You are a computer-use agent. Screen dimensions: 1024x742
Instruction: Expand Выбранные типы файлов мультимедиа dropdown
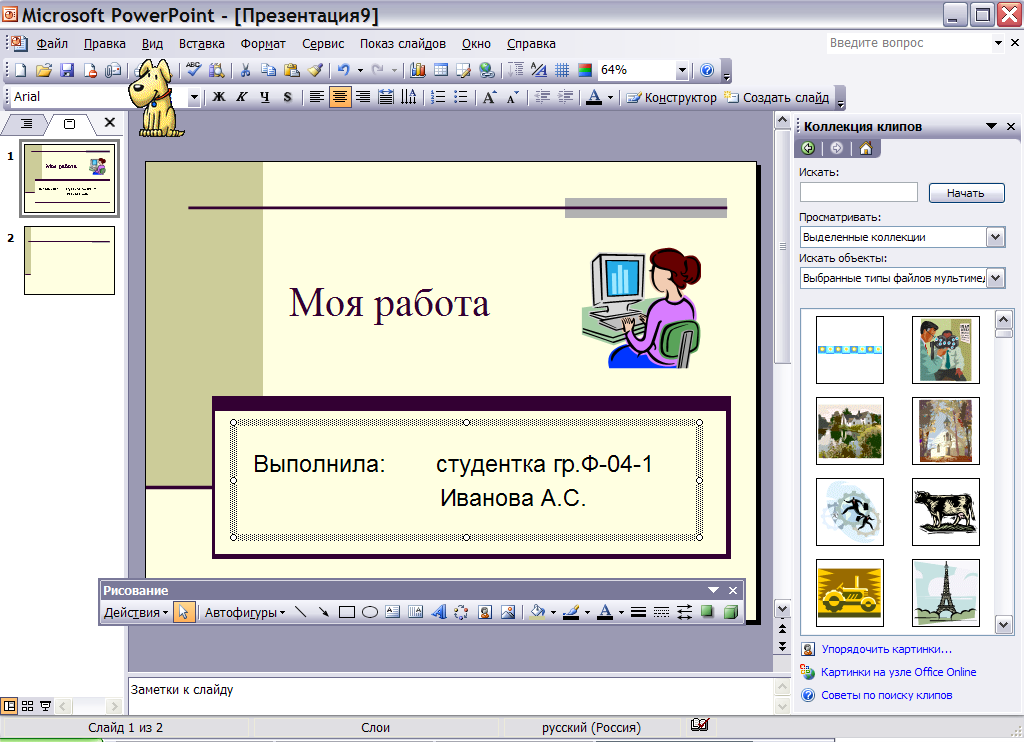pos(995,278)
